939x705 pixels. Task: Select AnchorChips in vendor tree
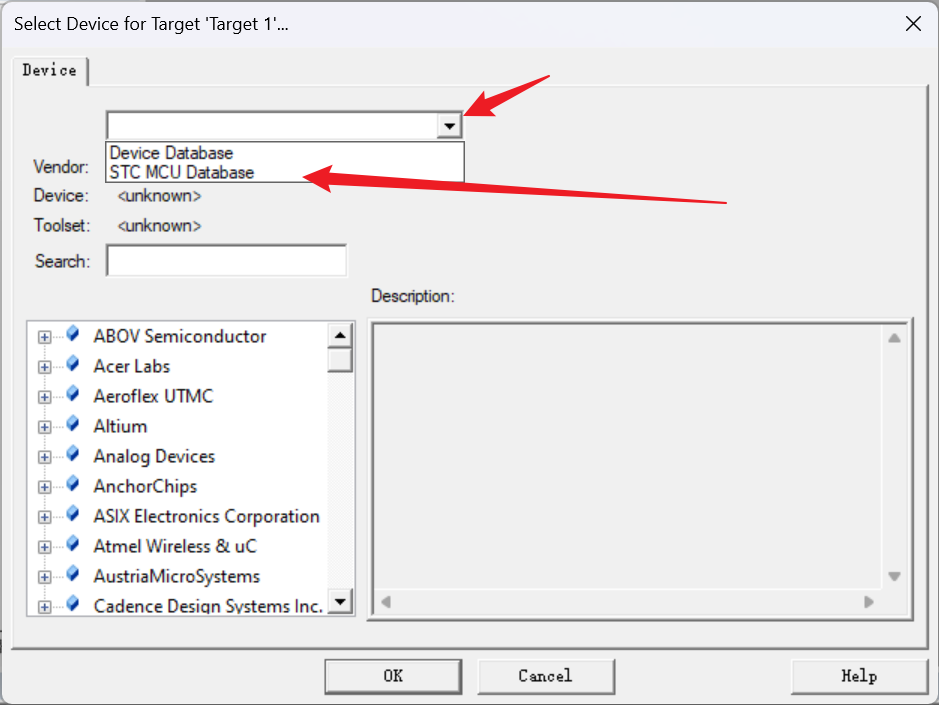[145, 486]
